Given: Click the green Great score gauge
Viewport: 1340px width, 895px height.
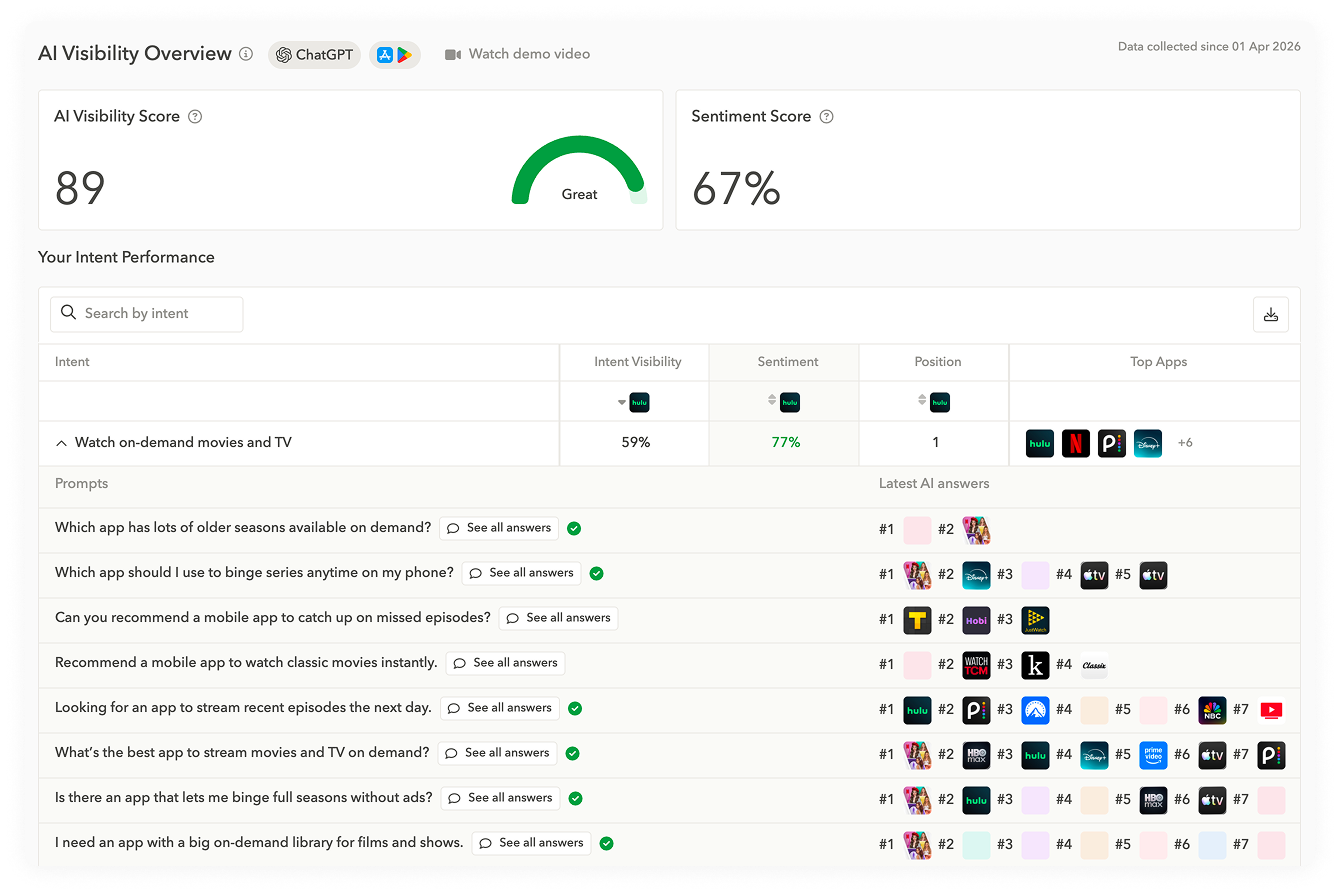Looking at the screenshot, I should point(579,171).
